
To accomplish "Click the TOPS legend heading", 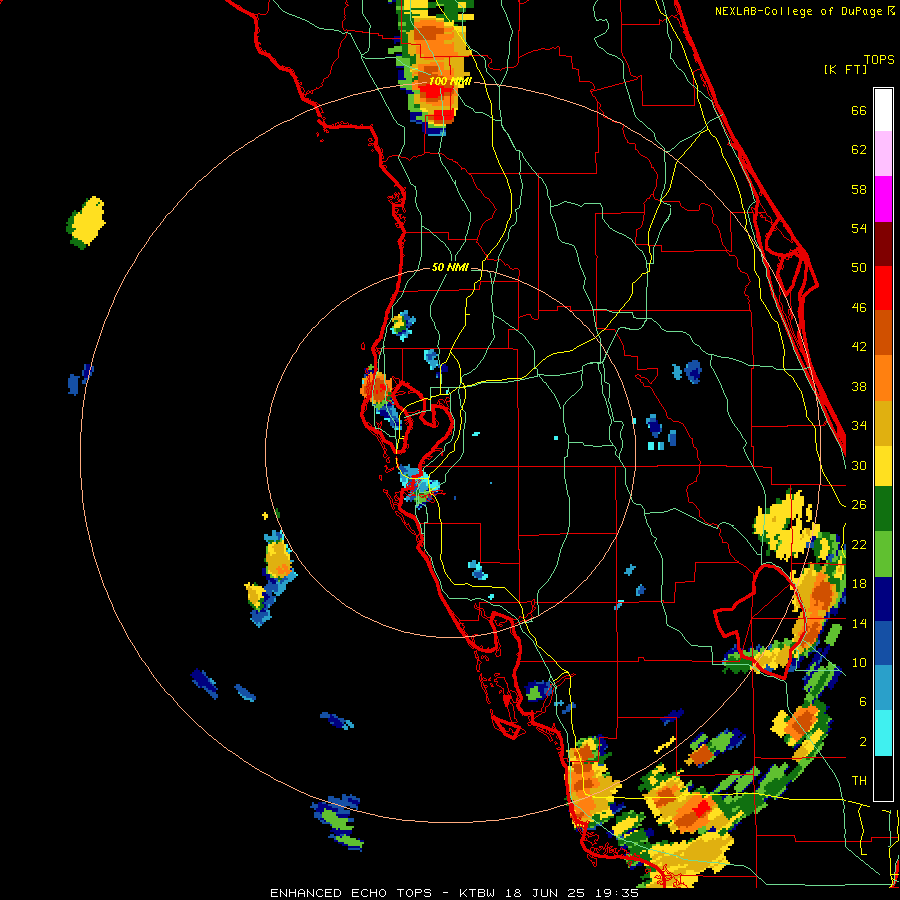I will coord(879,60).
